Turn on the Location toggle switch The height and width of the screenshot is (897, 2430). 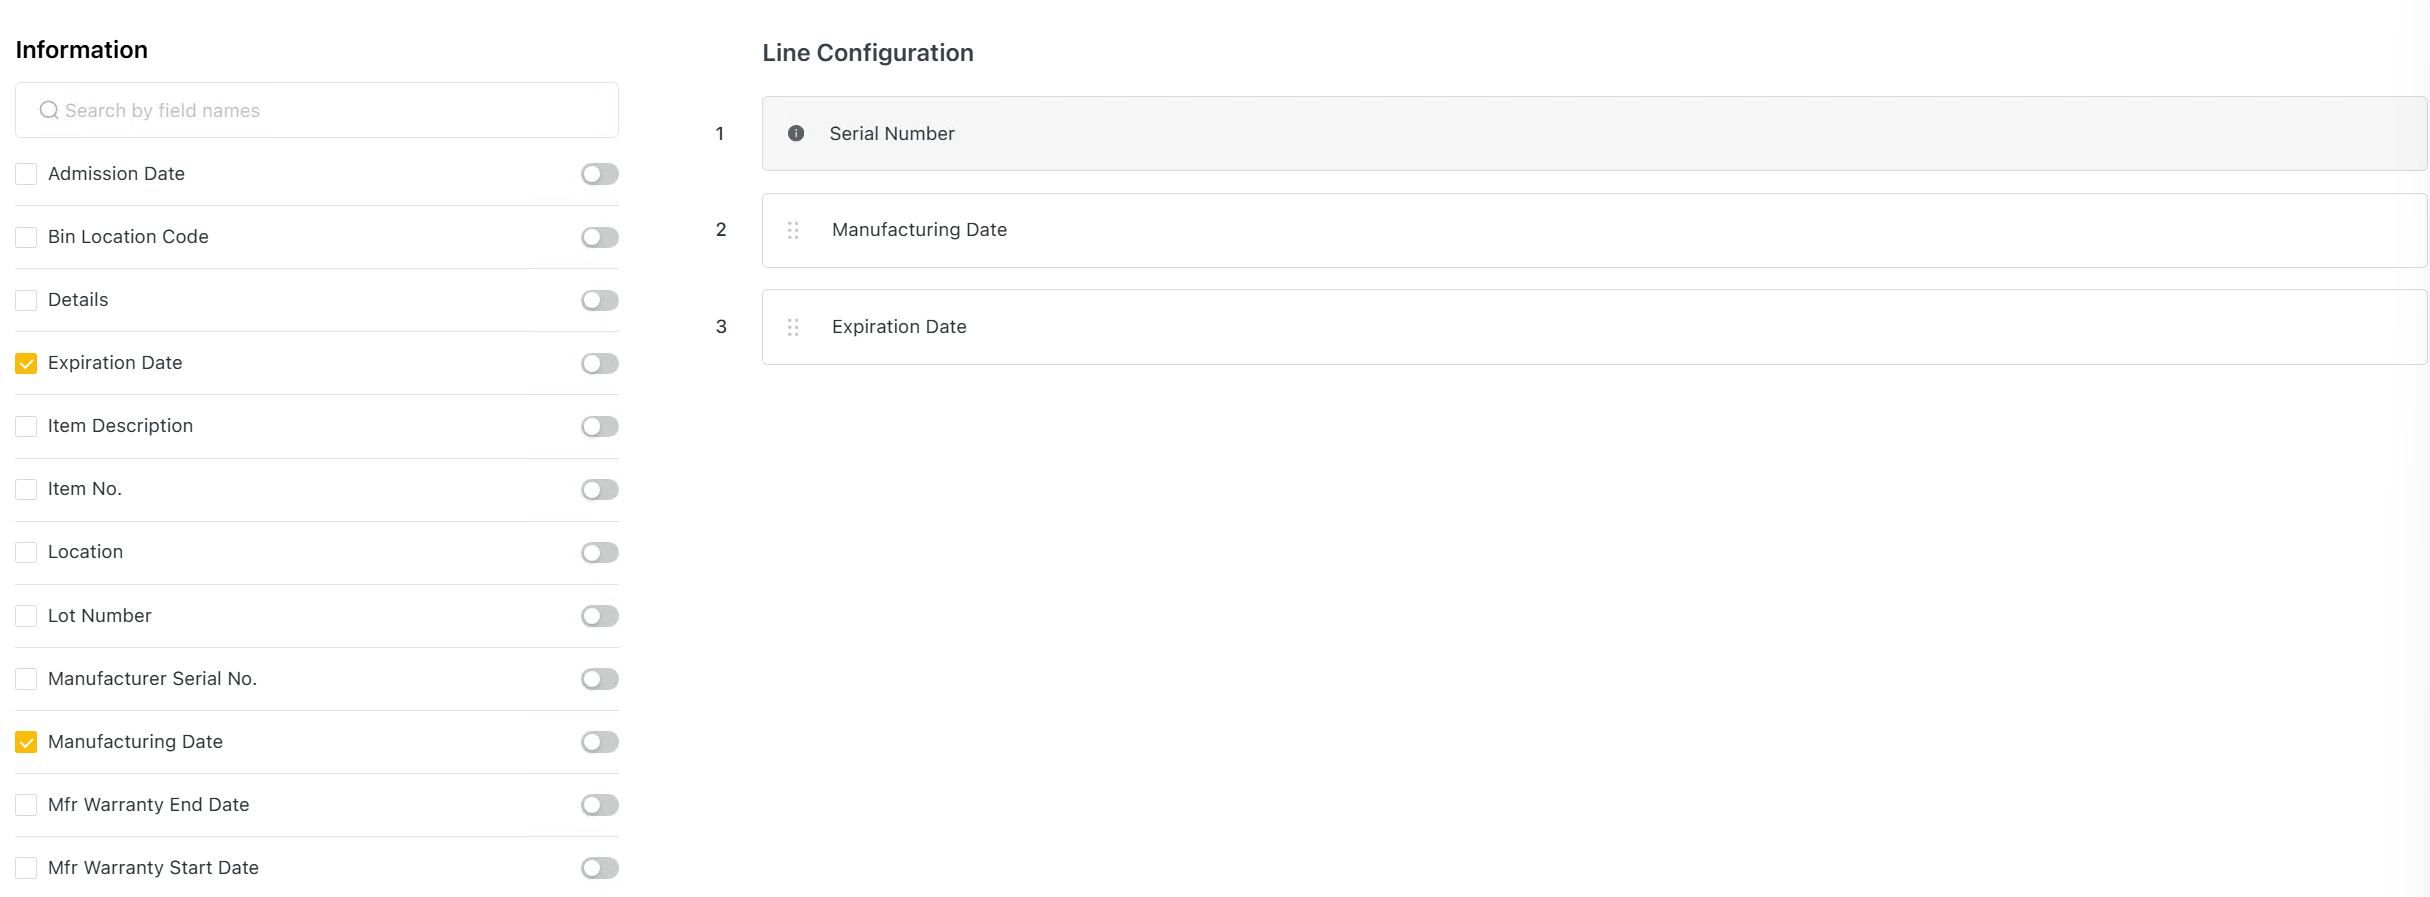point(599,552)
